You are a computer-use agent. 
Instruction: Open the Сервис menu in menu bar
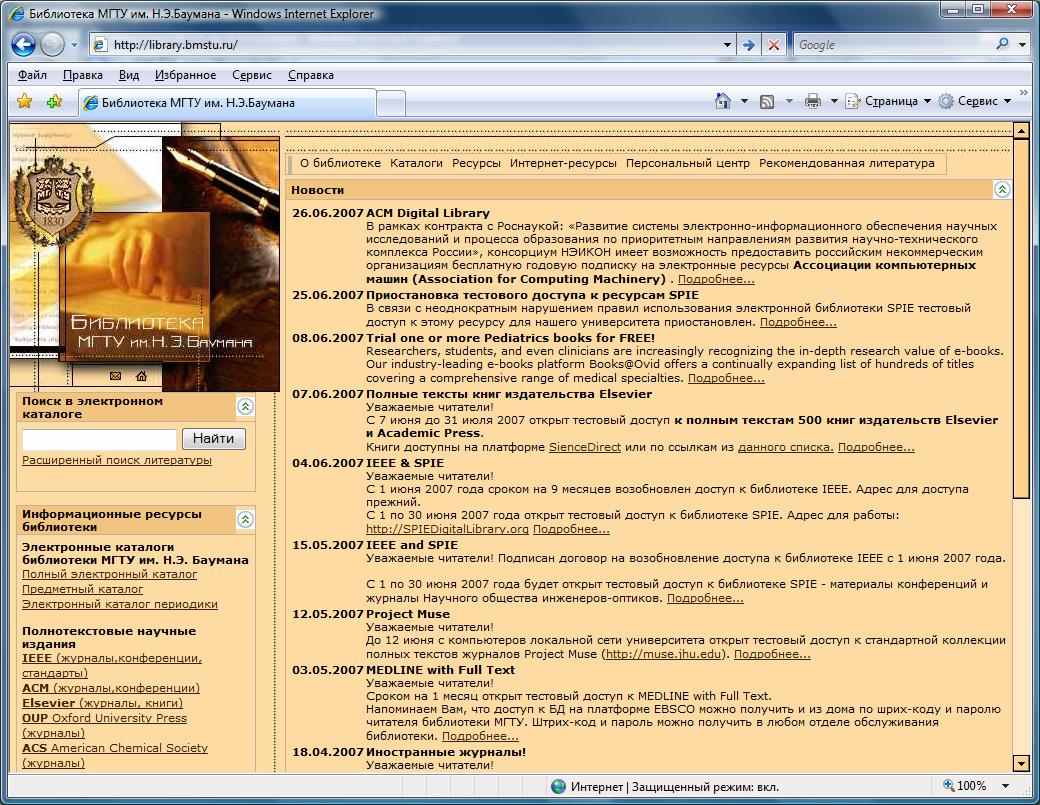tap(251, 75)
